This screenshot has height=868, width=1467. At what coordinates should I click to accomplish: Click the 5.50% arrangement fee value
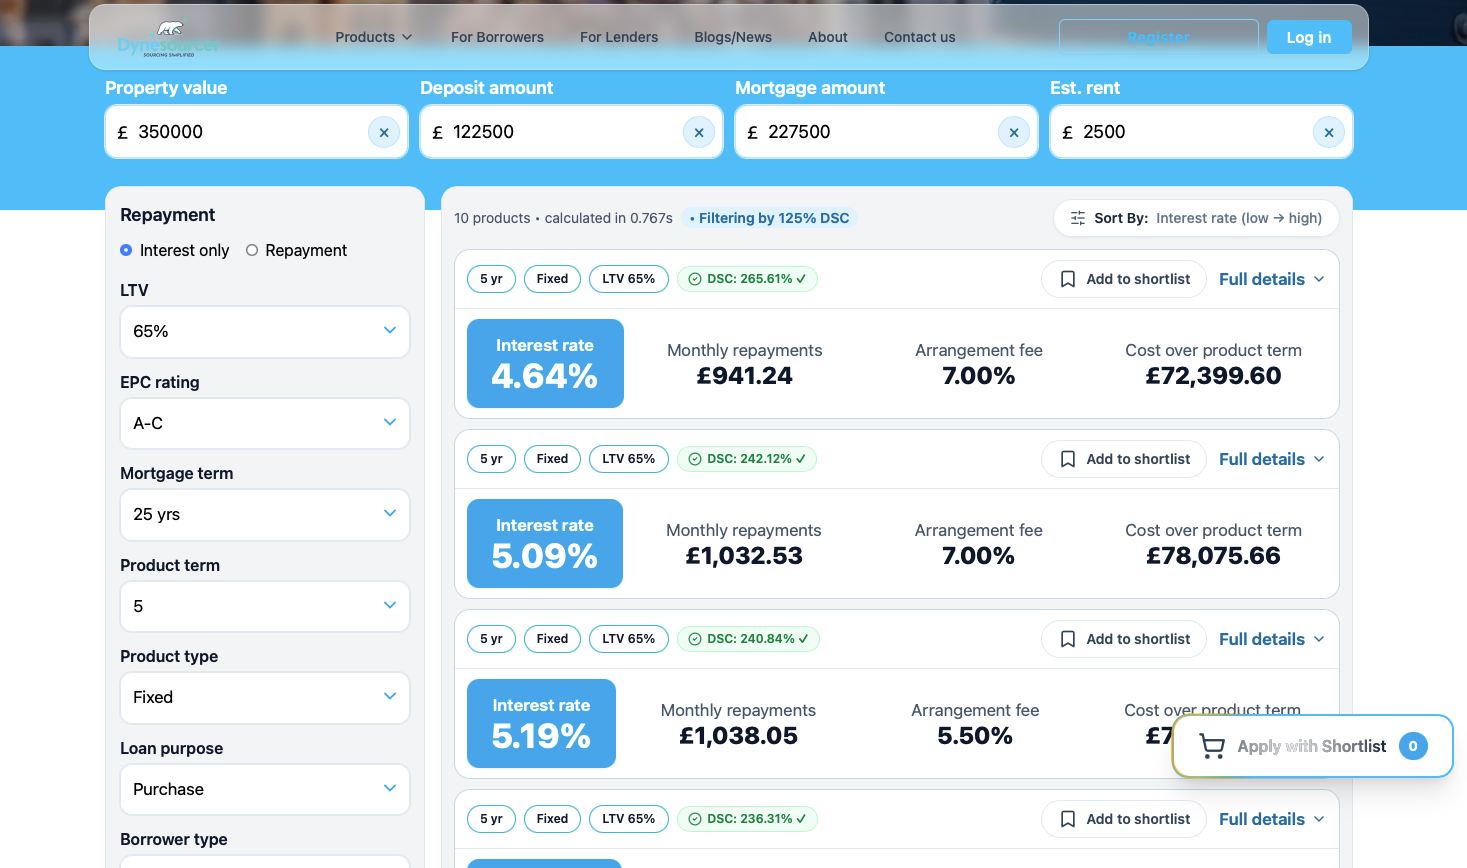pyautogui.click(x=975, y=736)
